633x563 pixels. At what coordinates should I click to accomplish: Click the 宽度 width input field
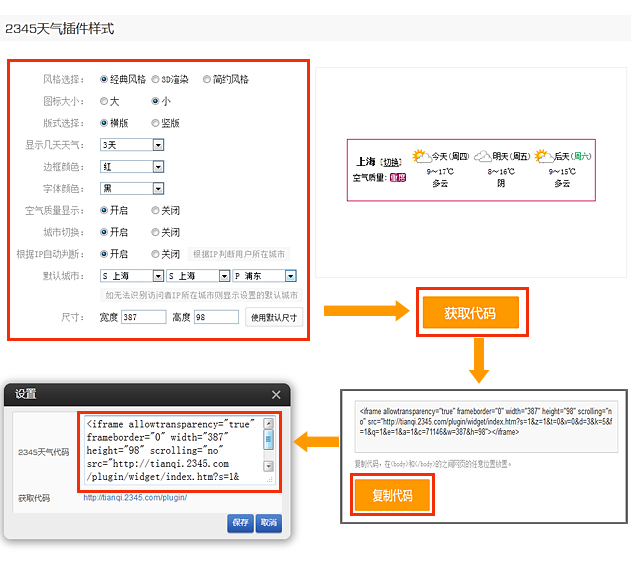pyautogui.click(x=143, y=317)
